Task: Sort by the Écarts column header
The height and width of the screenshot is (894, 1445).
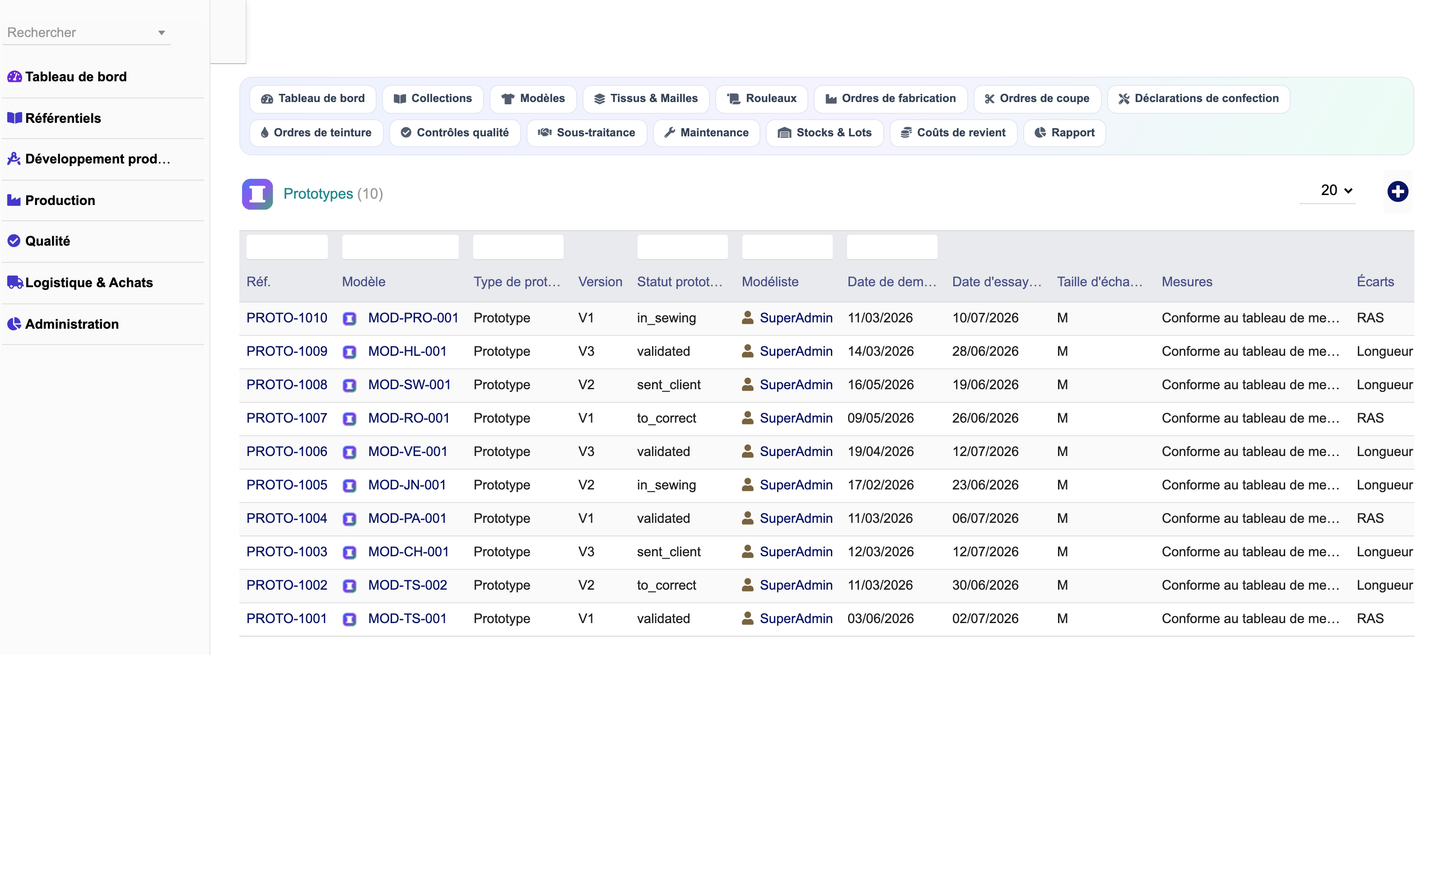Action: point(1375,282)
